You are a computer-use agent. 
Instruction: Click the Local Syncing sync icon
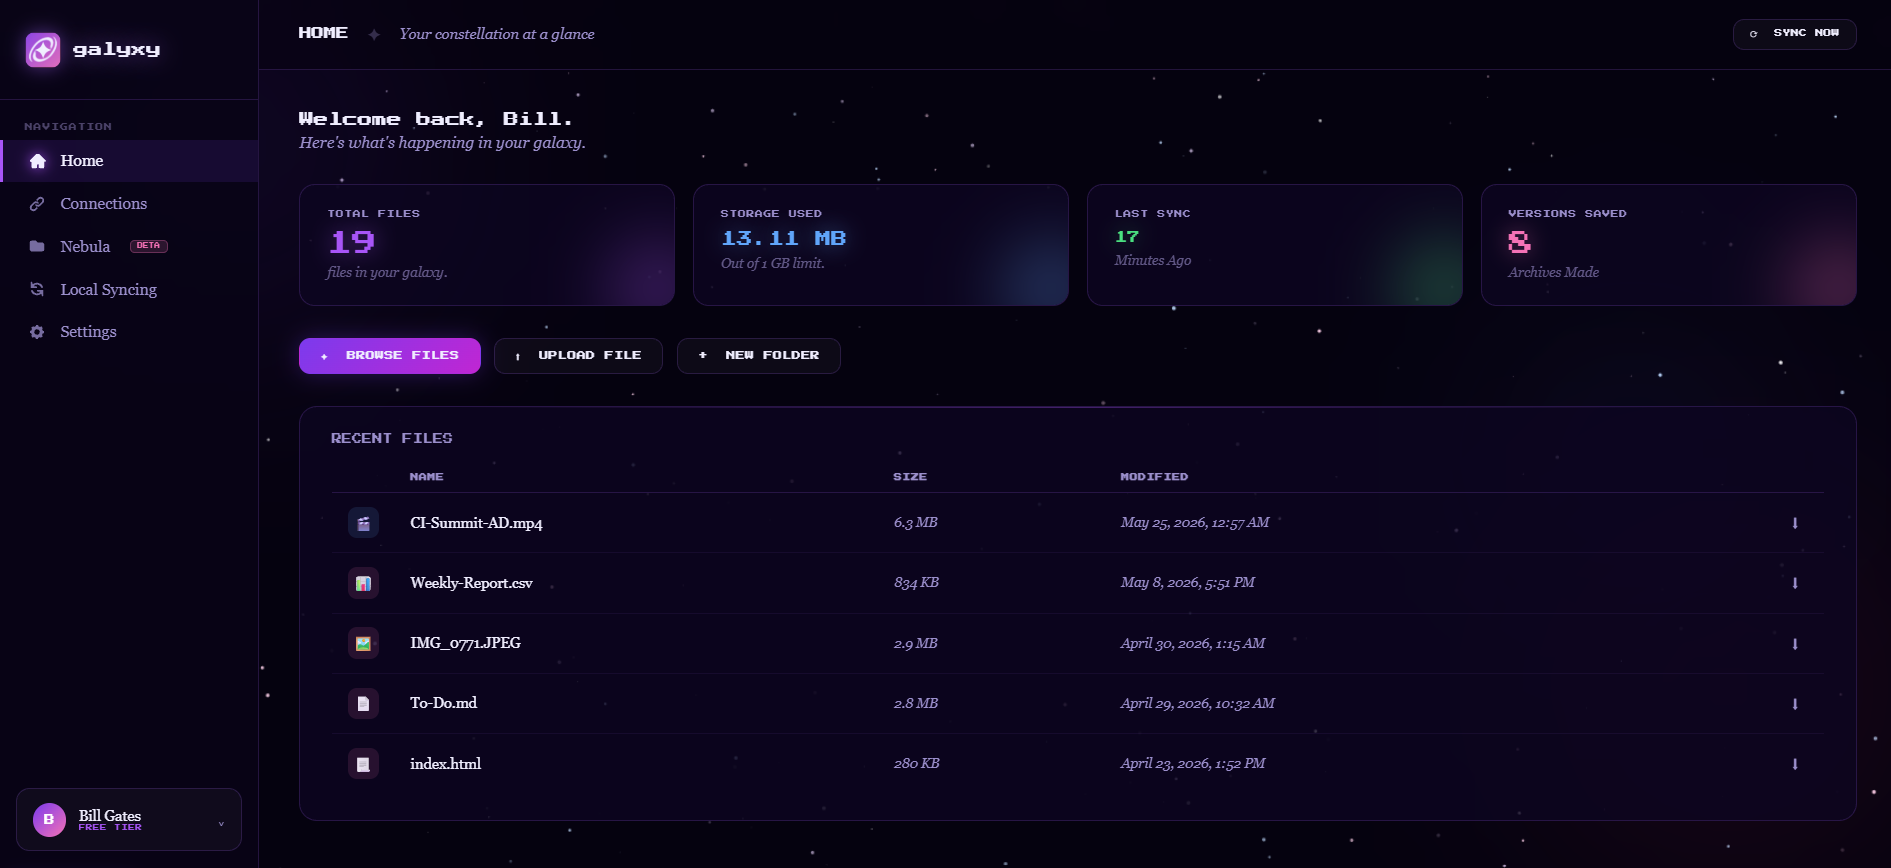click(x=37, y=289)
